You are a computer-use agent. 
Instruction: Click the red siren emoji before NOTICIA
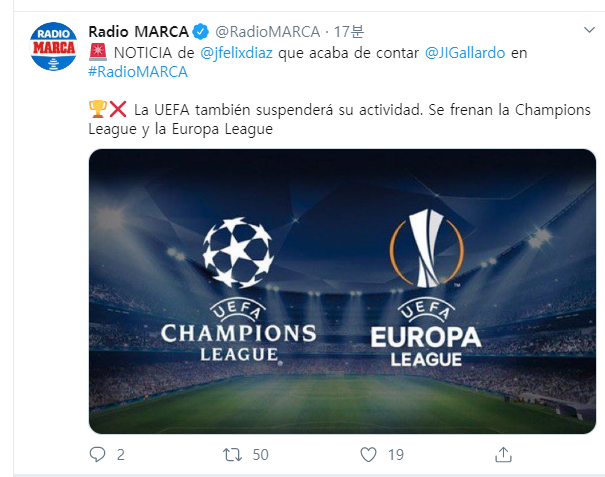[x=98, y=51]
